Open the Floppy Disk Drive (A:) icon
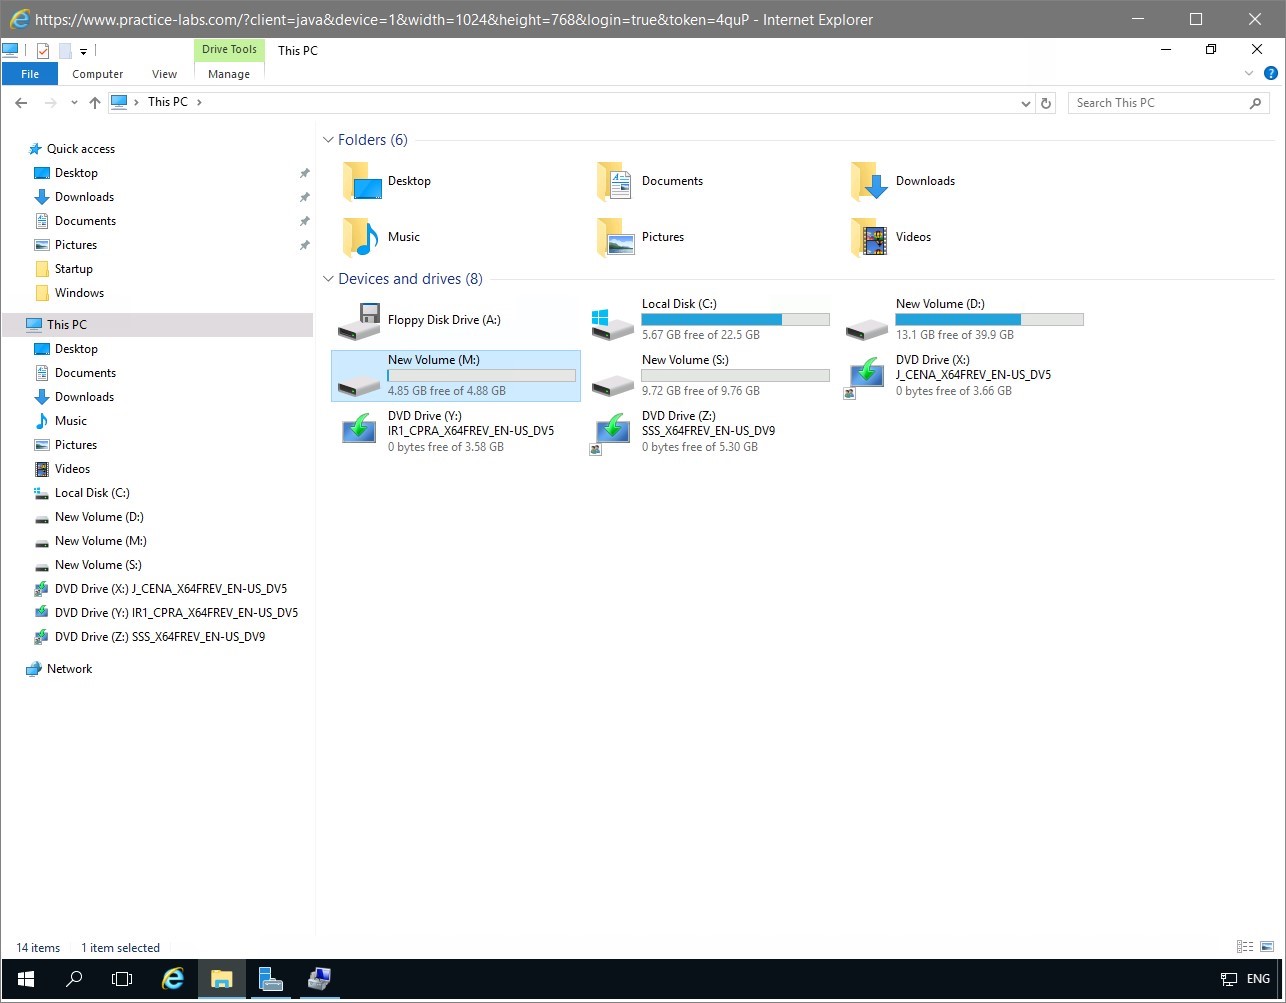Image resolution: width=1286 pixels, height=1003 pixels. pos(358,320)
